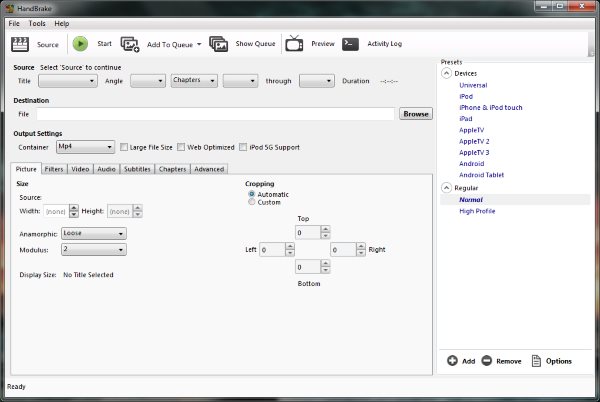Select the AppleTV 2 preset

point(474,141)
